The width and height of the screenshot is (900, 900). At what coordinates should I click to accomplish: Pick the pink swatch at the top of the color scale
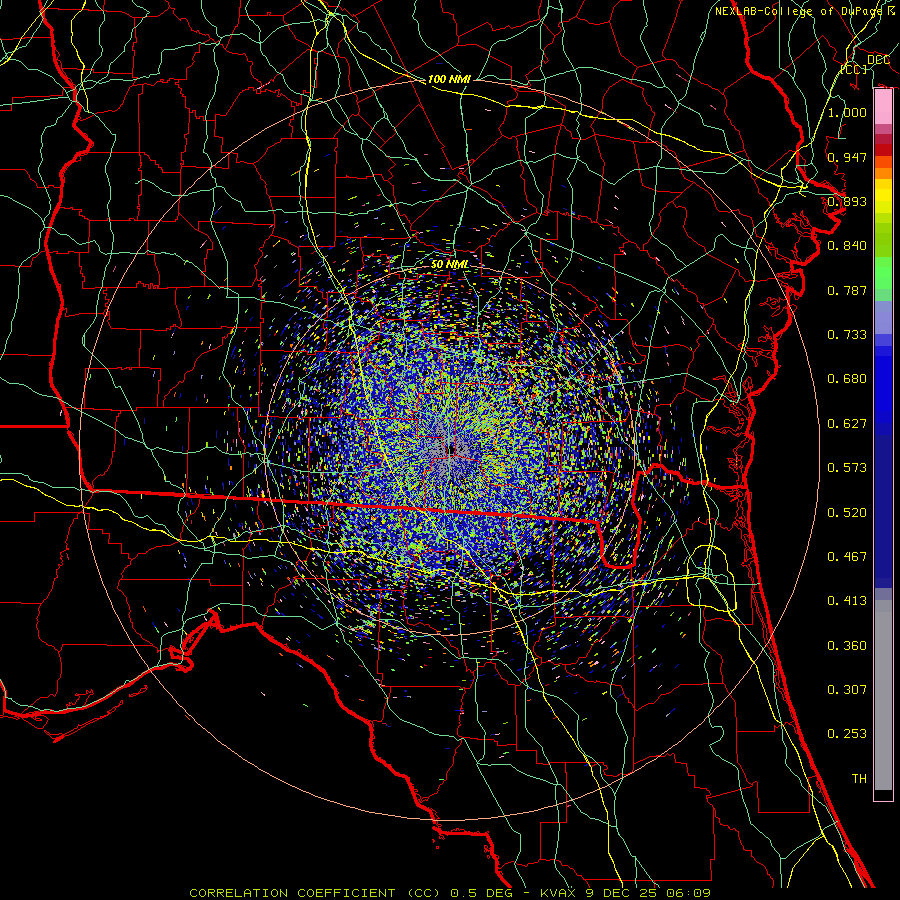pos(883,107)
